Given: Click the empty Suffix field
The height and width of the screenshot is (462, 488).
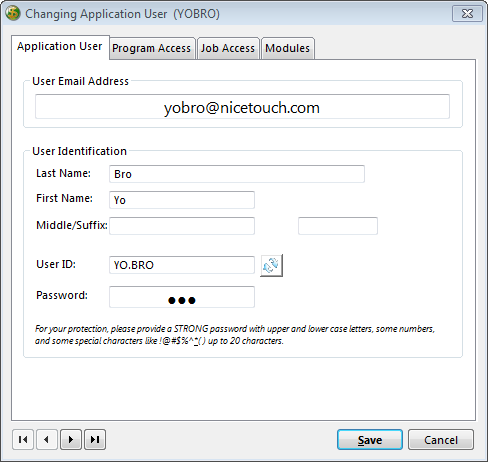Looking at the screenshot, I should point(338,226).
